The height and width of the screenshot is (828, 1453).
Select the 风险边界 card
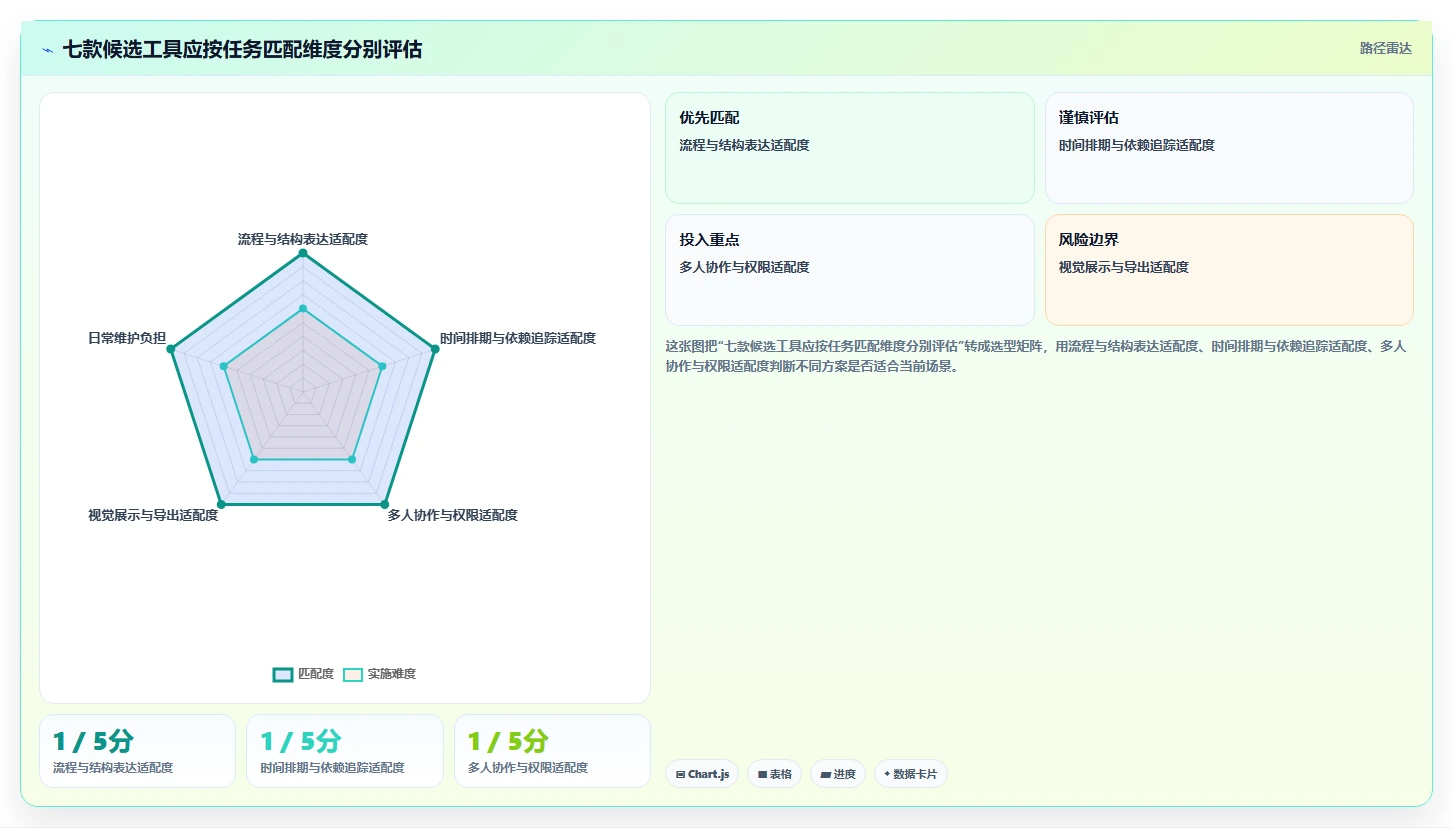[x=1229, y=270]
